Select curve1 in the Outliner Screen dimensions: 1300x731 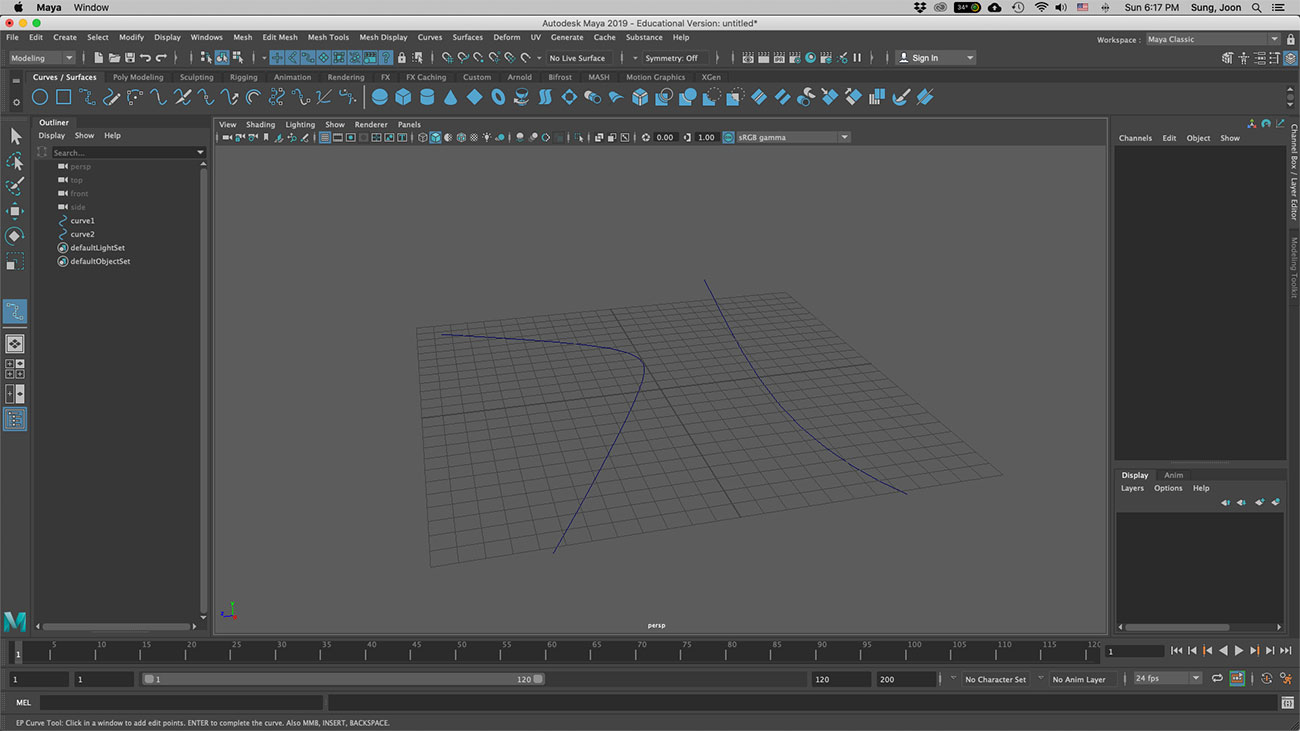(82, 220)
